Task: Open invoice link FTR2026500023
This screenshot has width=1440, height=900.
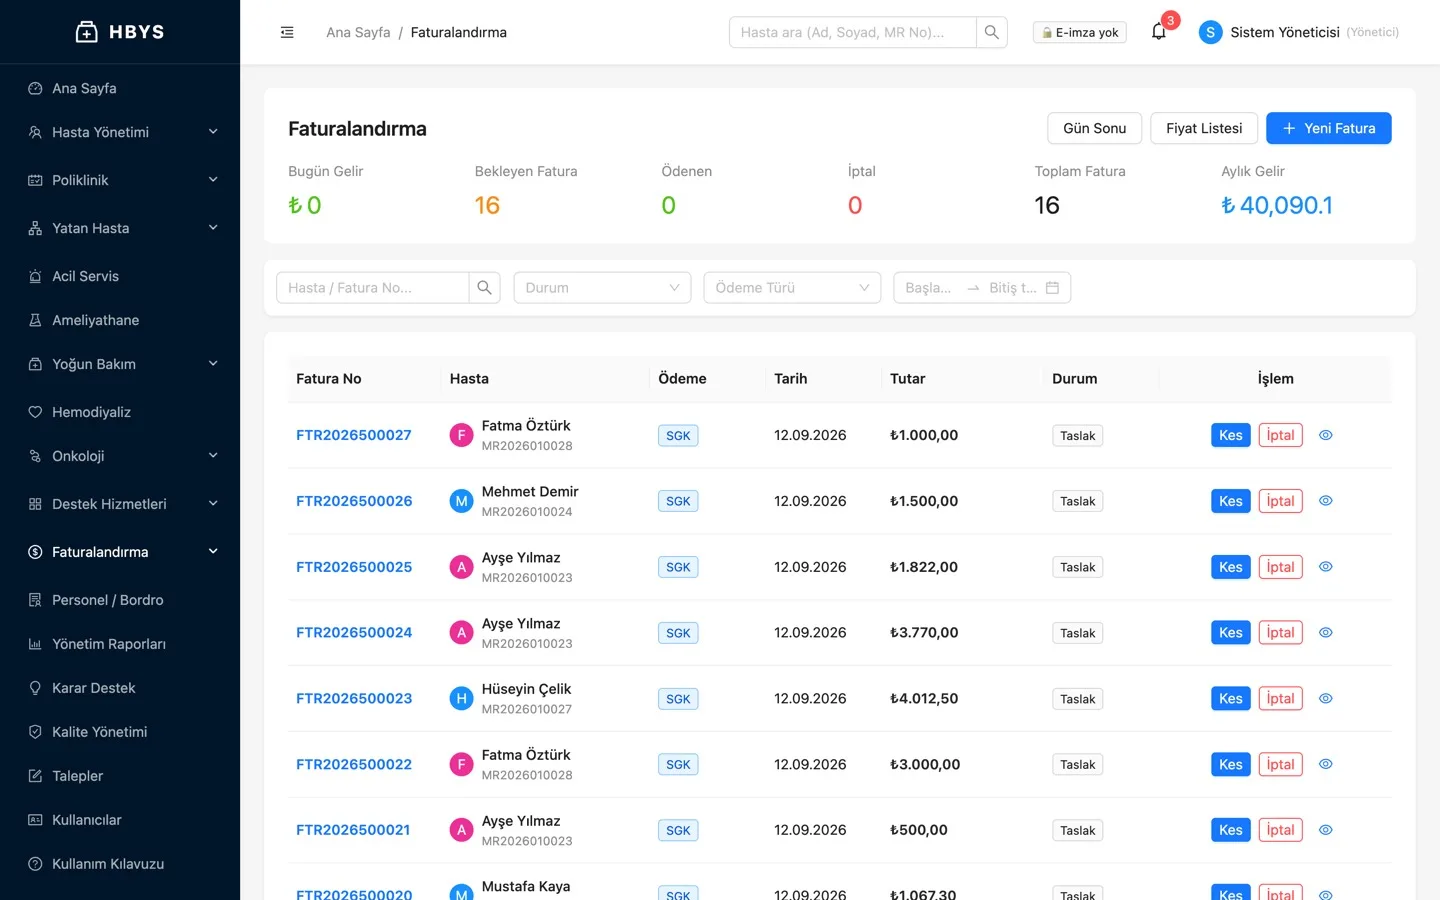Action: [354, 699]
